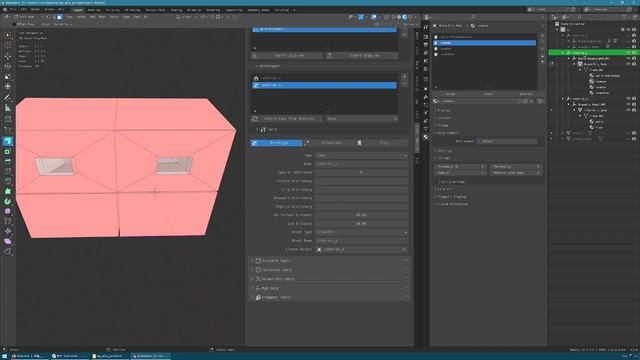Viewport: 640px width, 360px height.
Task: Expand the Animations Tools panel
Action: coord(329,279)
